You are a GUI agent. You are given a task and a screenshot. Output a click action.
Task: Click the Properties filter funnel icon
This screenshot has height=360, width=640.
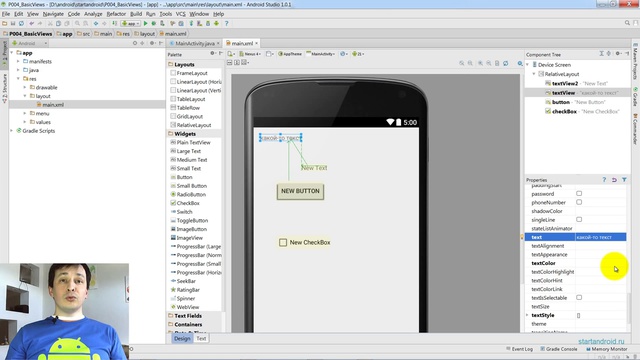624,180
